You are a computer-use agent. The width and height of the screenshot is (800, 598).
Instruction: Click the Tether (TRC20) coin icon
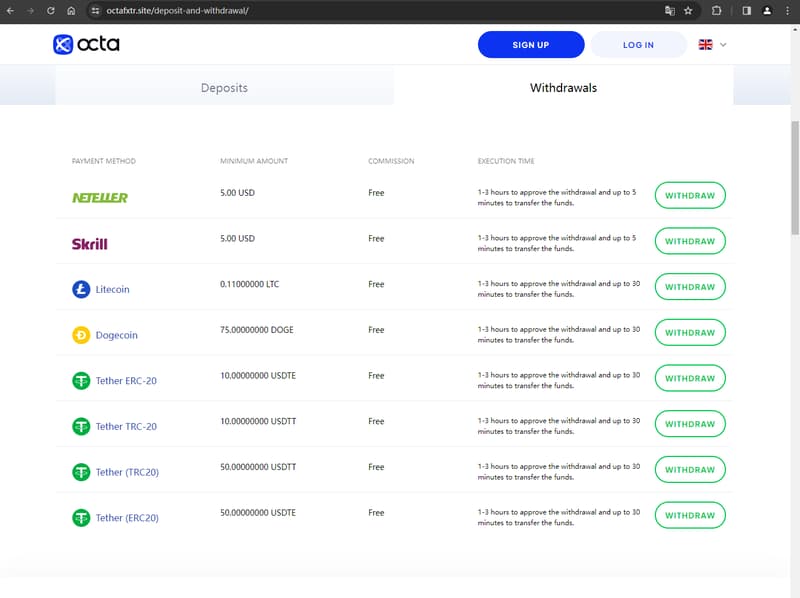pyautogui.click(x=81, y=472)
